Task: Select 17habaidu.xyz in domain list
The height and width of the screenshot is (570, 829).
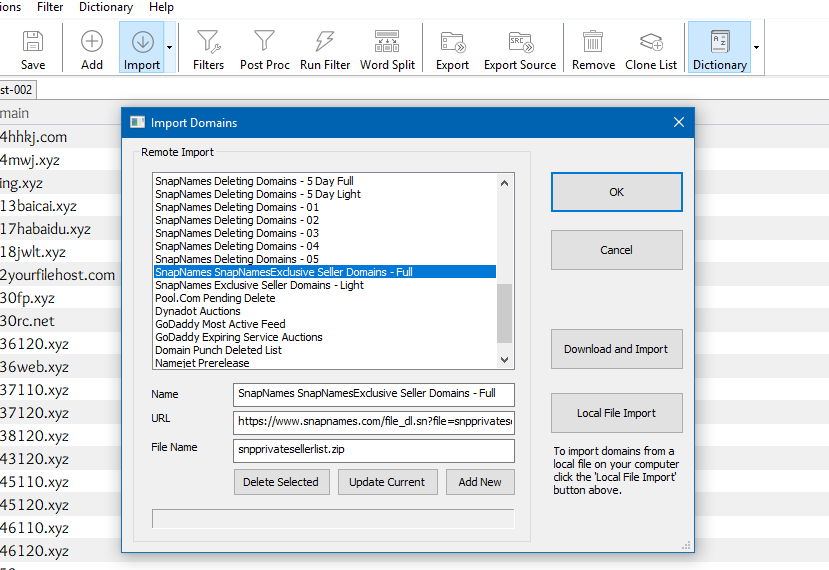Action: pos(45,229)
